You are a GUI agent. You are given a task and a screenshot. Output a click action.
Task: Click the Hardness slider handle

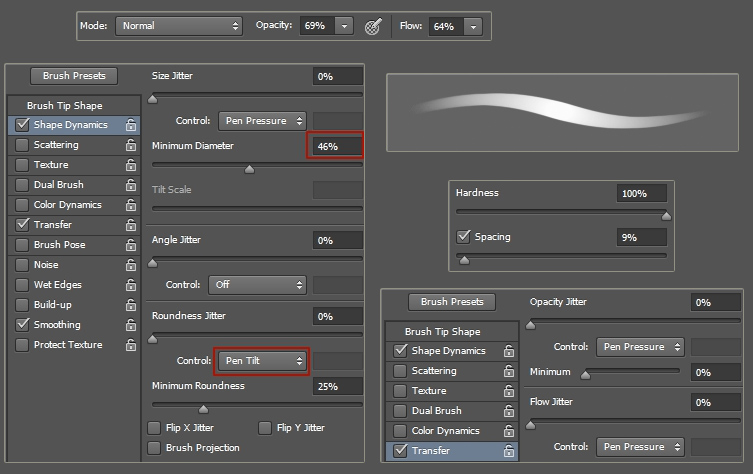point(666,216)
